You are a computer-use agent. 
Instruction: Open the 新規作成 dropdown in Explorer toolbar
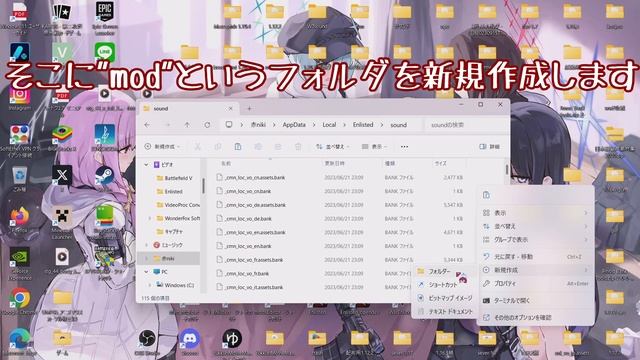click(x=162, y=147)
